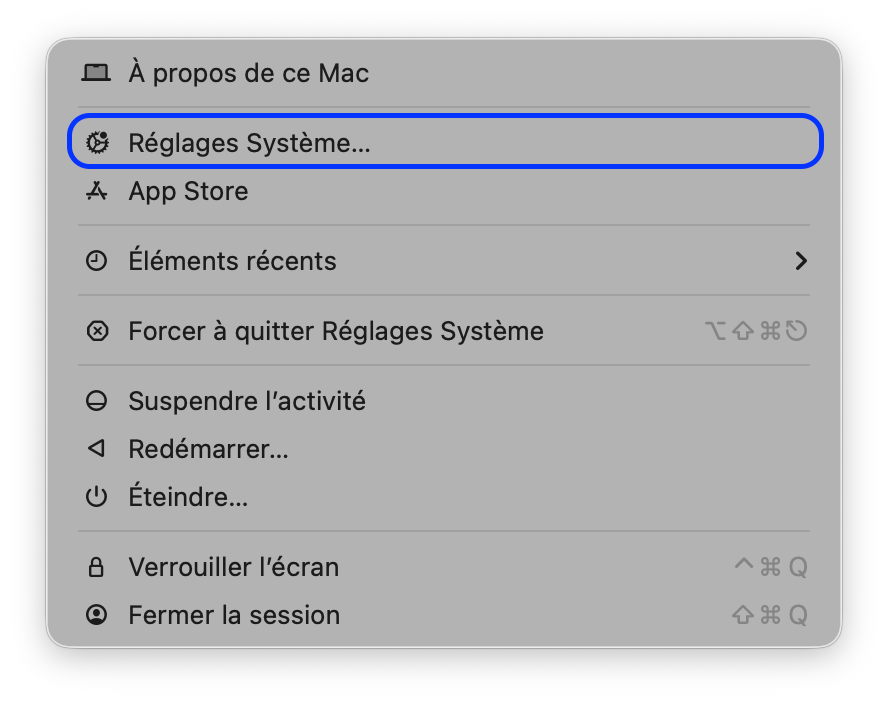This screenshot has height=702, width=888.
Task: Click the power icon beside Éteindre
Action: click(96, 497)
